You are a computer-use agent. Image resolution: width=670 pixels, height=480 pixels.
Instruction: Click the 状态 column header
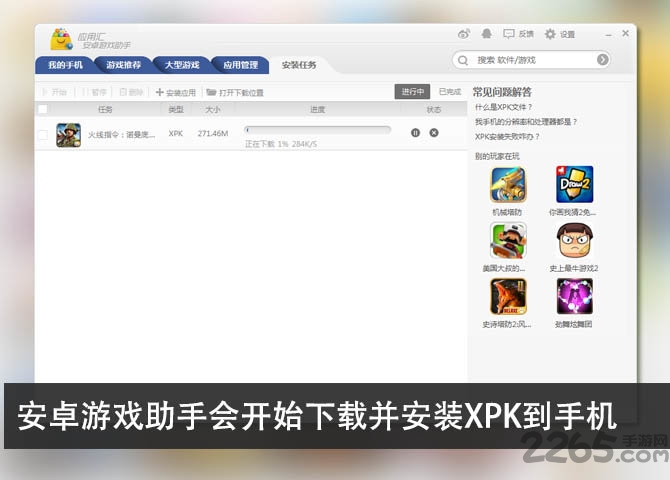coord(434,109)
